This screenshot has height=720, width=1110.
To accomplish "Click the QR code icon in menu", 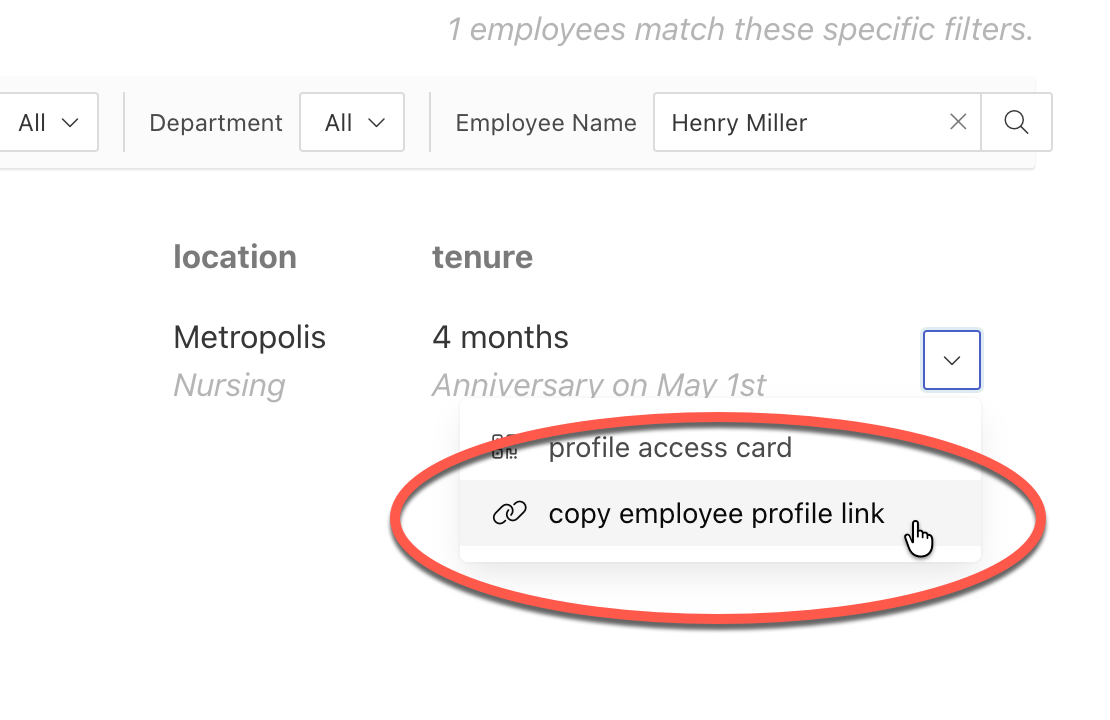I will 505,447.
